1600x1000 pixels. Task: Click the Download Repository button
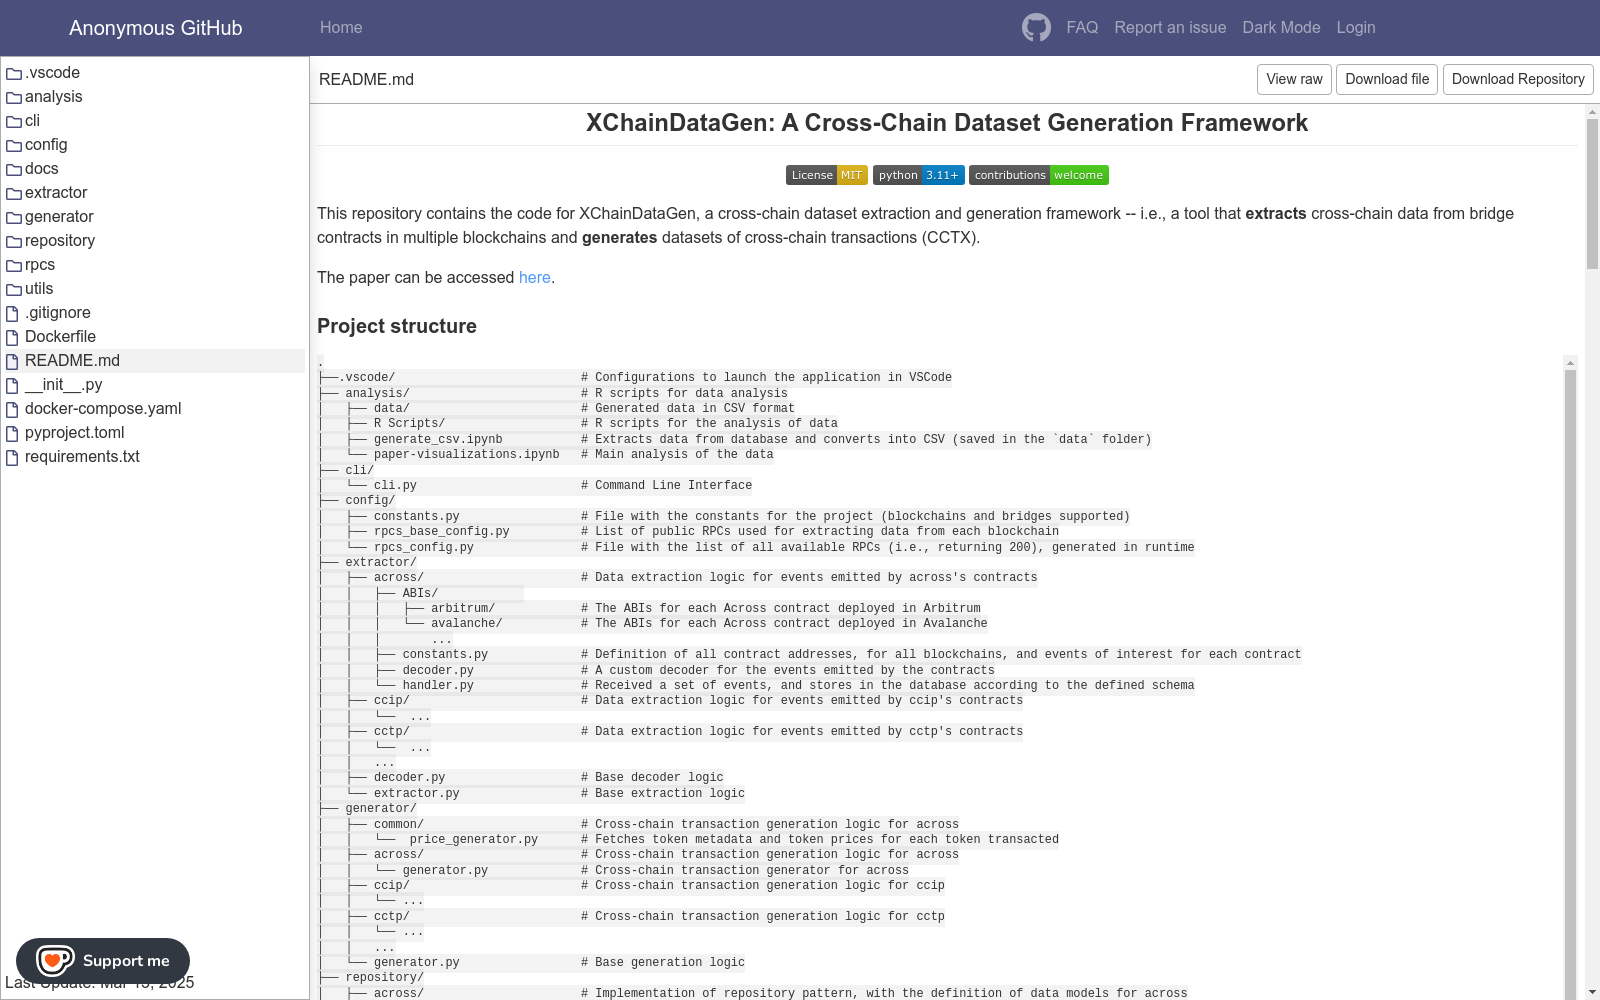tap(1518, 80)
